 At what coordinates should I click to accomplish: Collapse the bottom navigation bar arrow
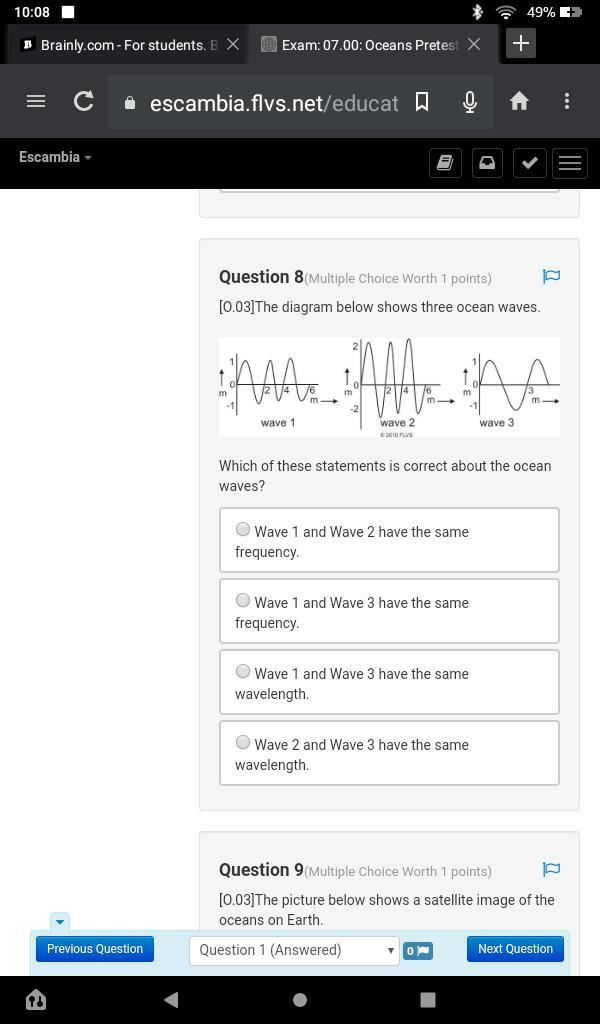pyautogui.click(x=59, y=921)
